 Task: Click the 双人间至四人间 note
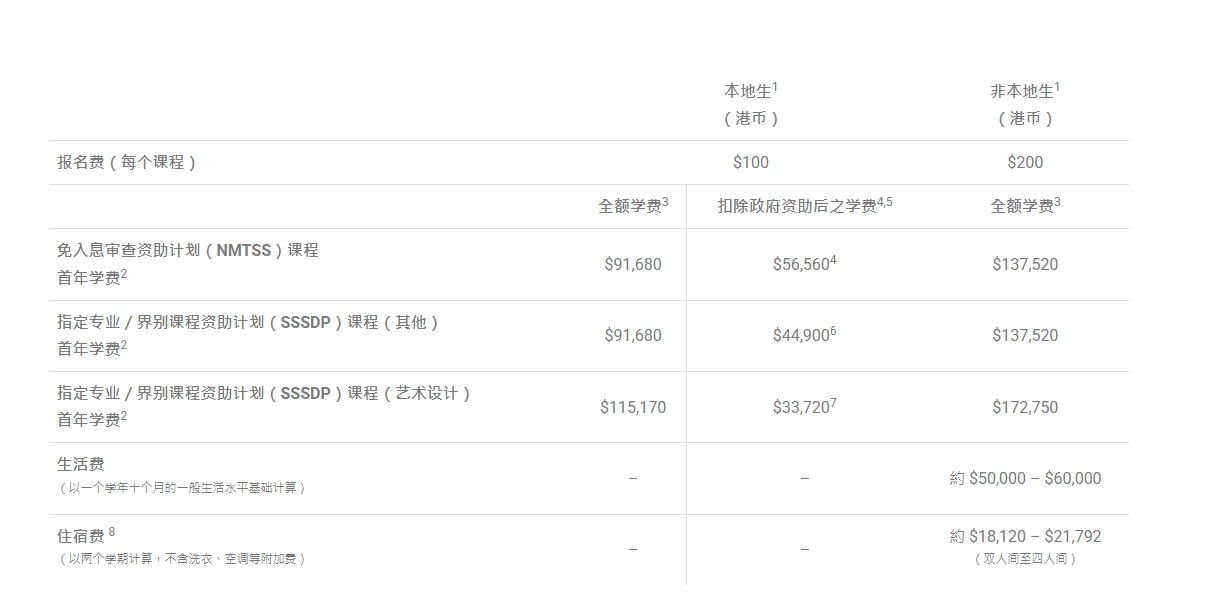coord(1025,559)
